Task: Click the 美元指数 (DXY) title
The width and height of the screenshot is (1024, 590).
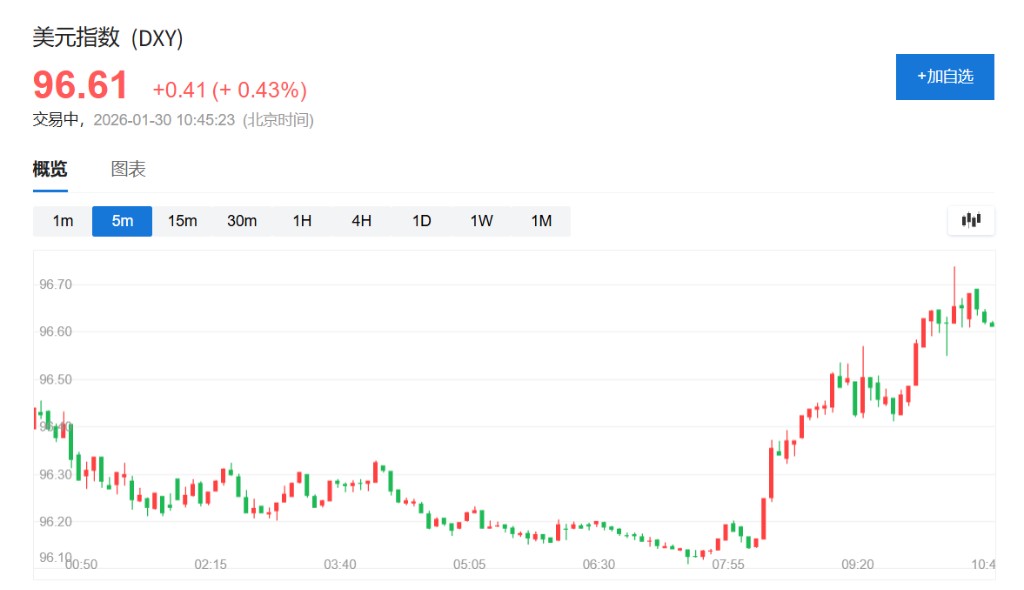Action: click(108, 38)
